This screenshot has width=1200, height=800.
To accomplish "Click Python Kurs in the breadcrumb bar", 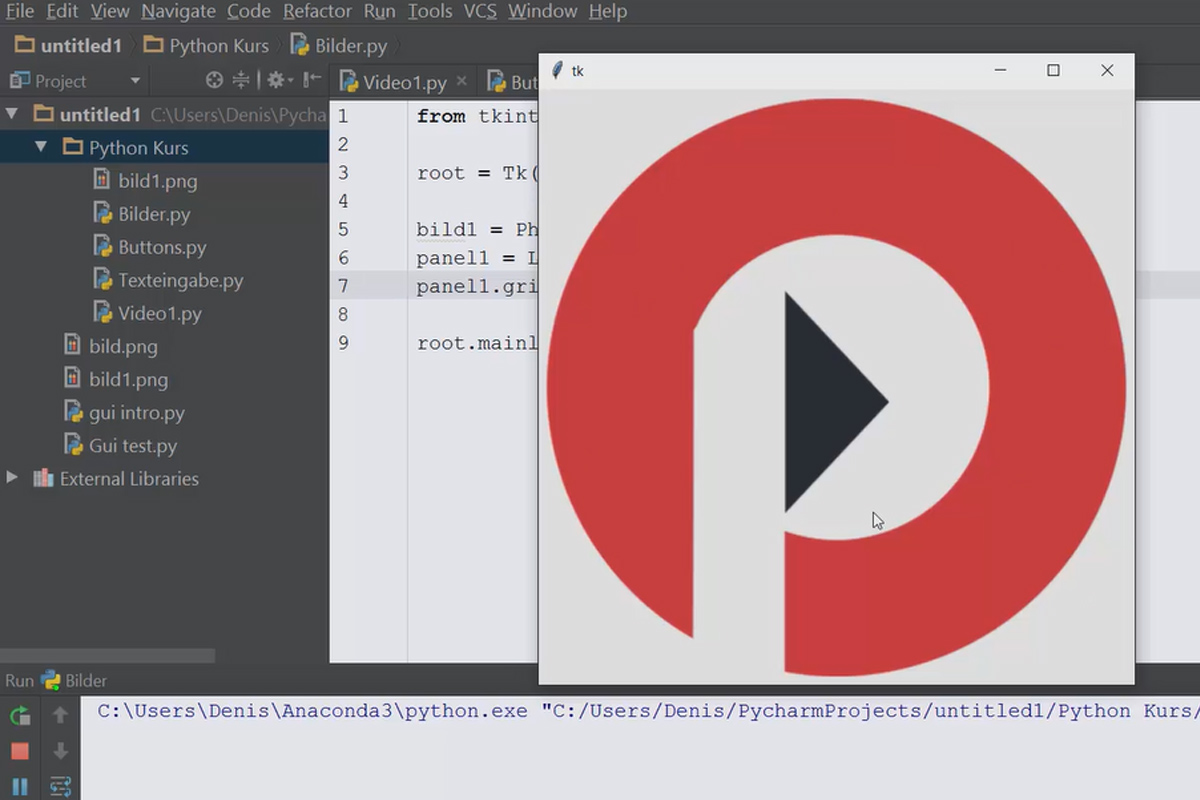I will pos(207,46).
